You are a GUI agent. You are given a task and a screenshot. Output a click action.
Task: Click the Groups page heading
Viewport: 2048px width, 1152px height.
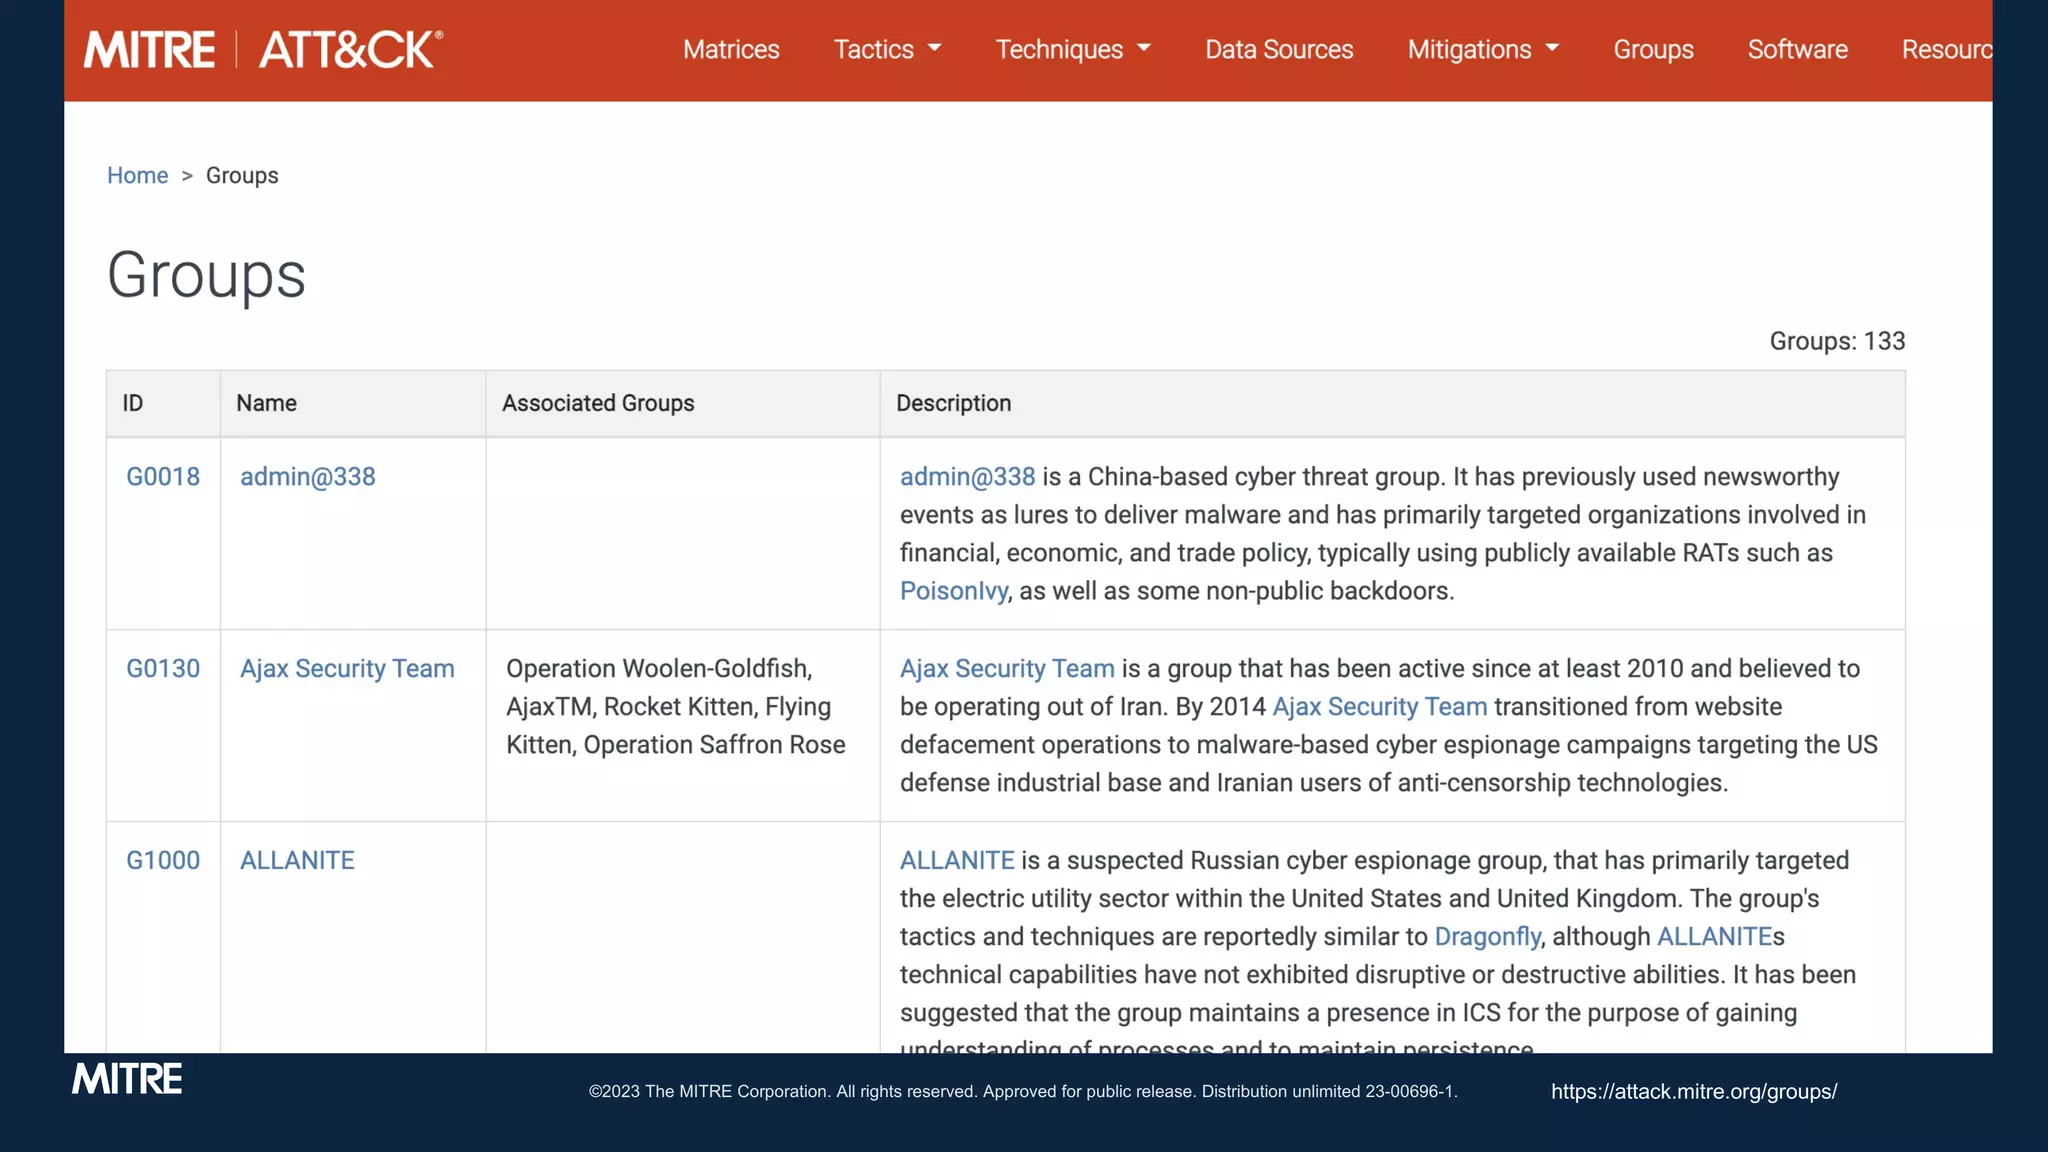206,275
